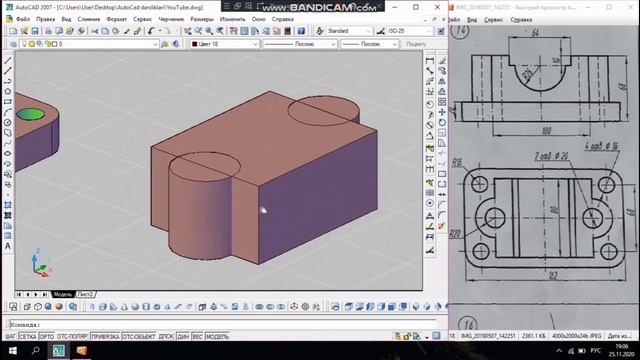Toggle ОРТО orthogonal mode
Viewport: 640px width, 360px height.
(x=47, y=337)
